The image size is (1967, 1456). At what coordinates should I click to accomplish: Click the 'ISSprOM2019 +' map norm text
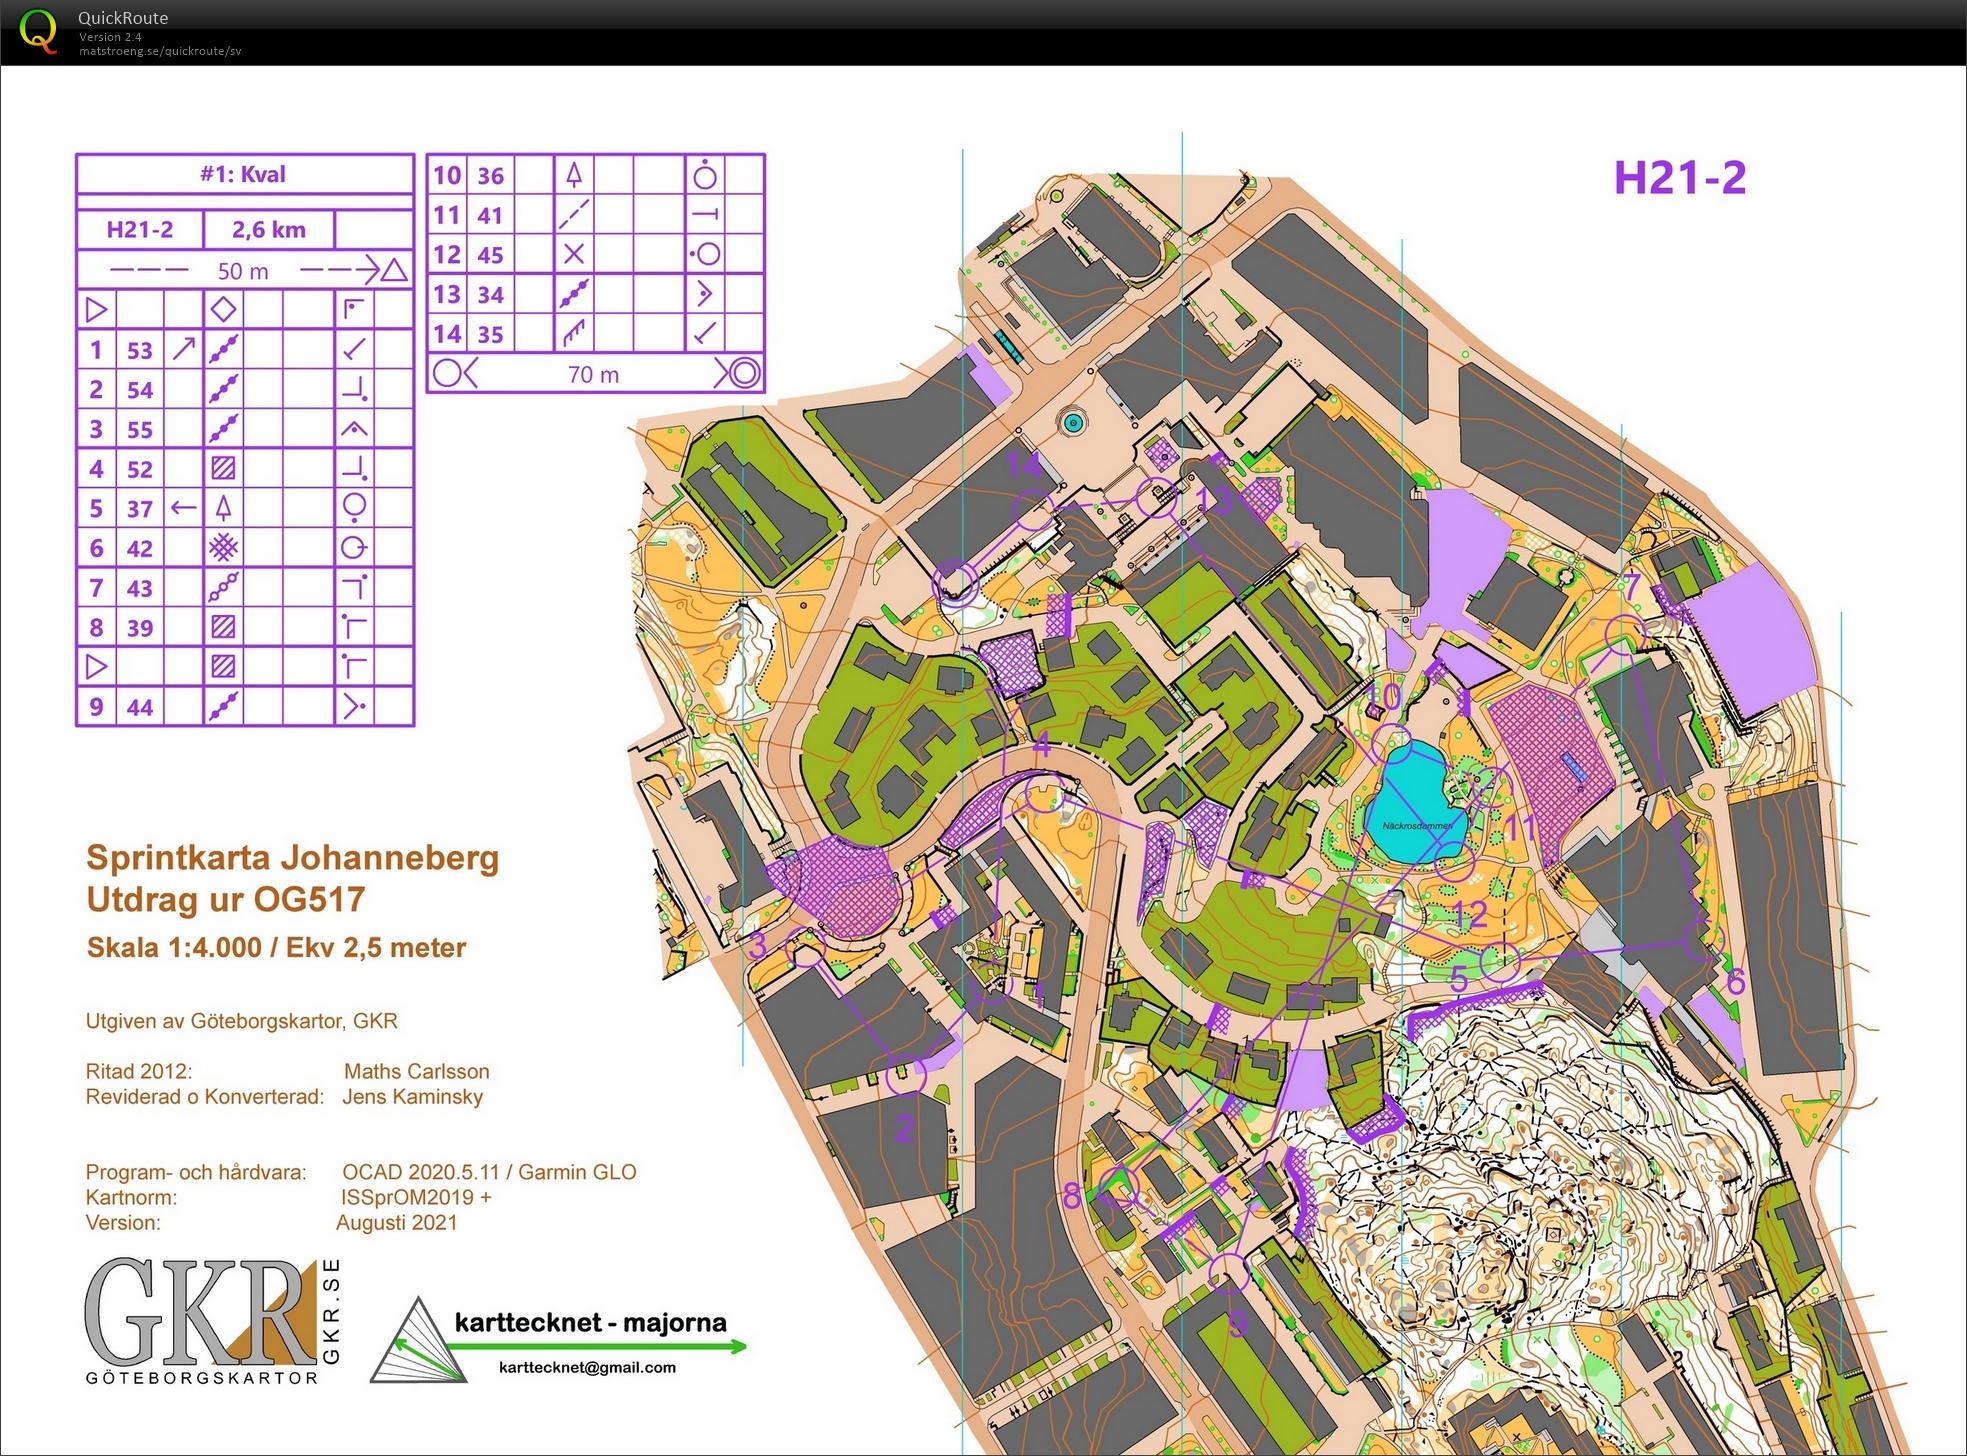416,1197
